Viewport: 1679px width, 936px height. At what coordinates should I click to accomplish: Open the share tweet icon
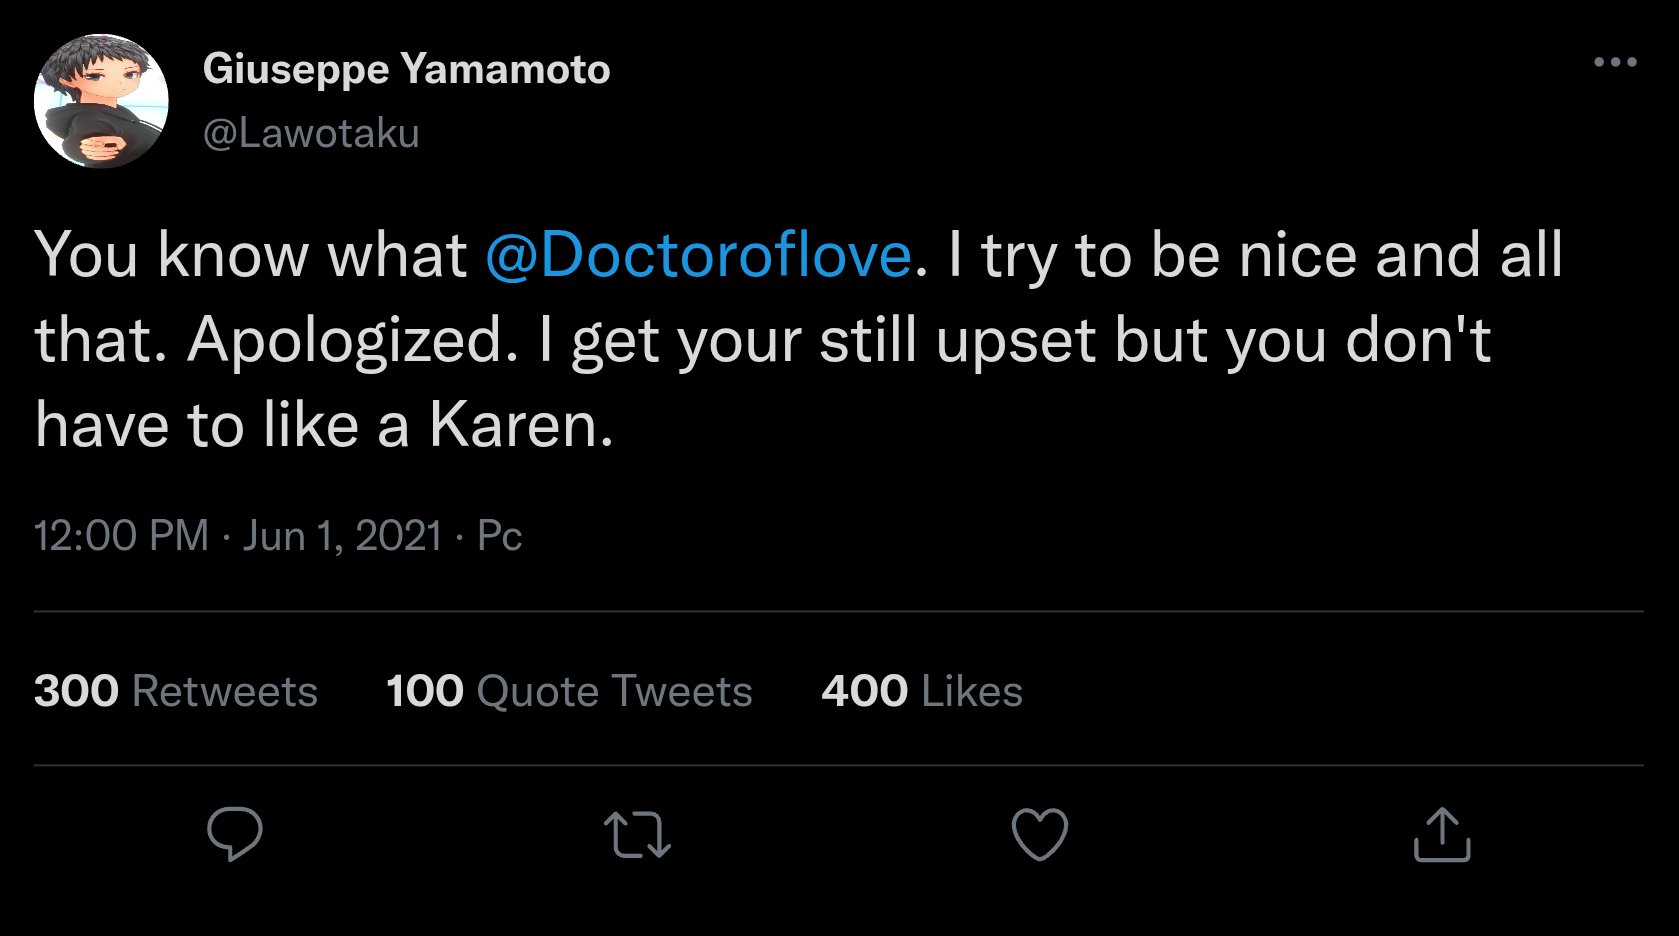tap(1442, 835)
